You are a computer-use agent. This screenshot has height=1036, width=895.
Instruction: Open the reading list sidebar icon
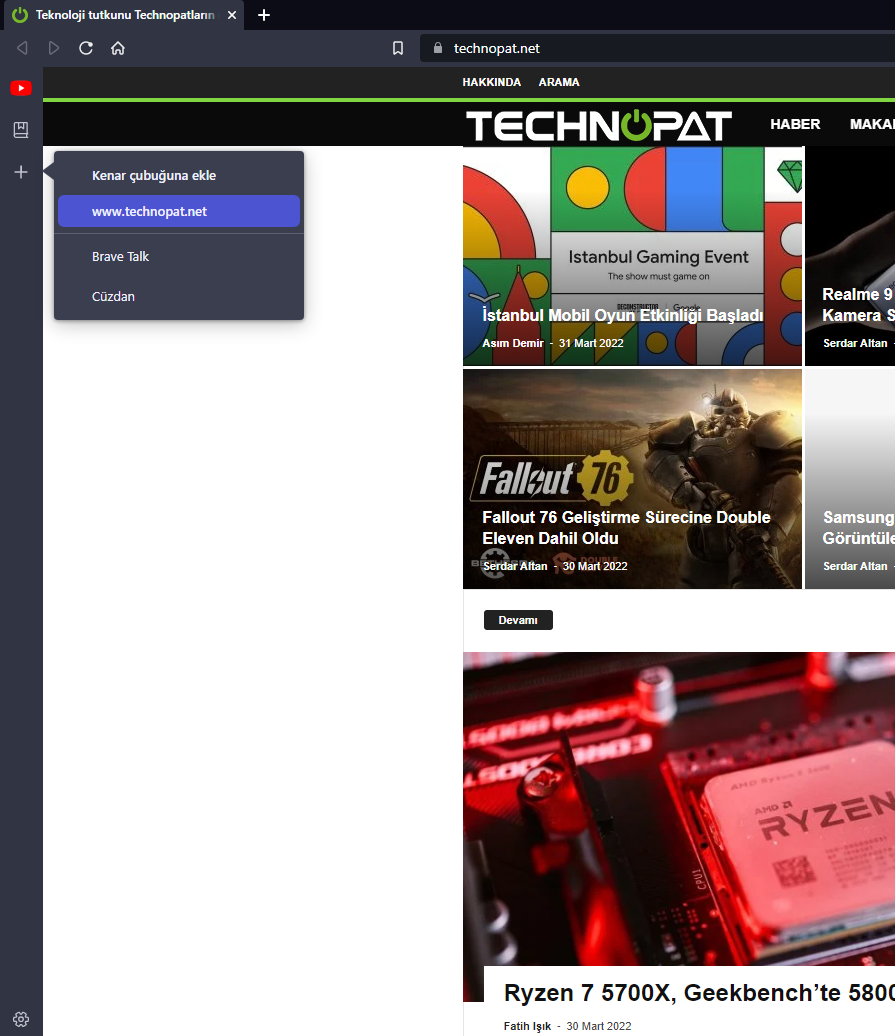point(20,130)
